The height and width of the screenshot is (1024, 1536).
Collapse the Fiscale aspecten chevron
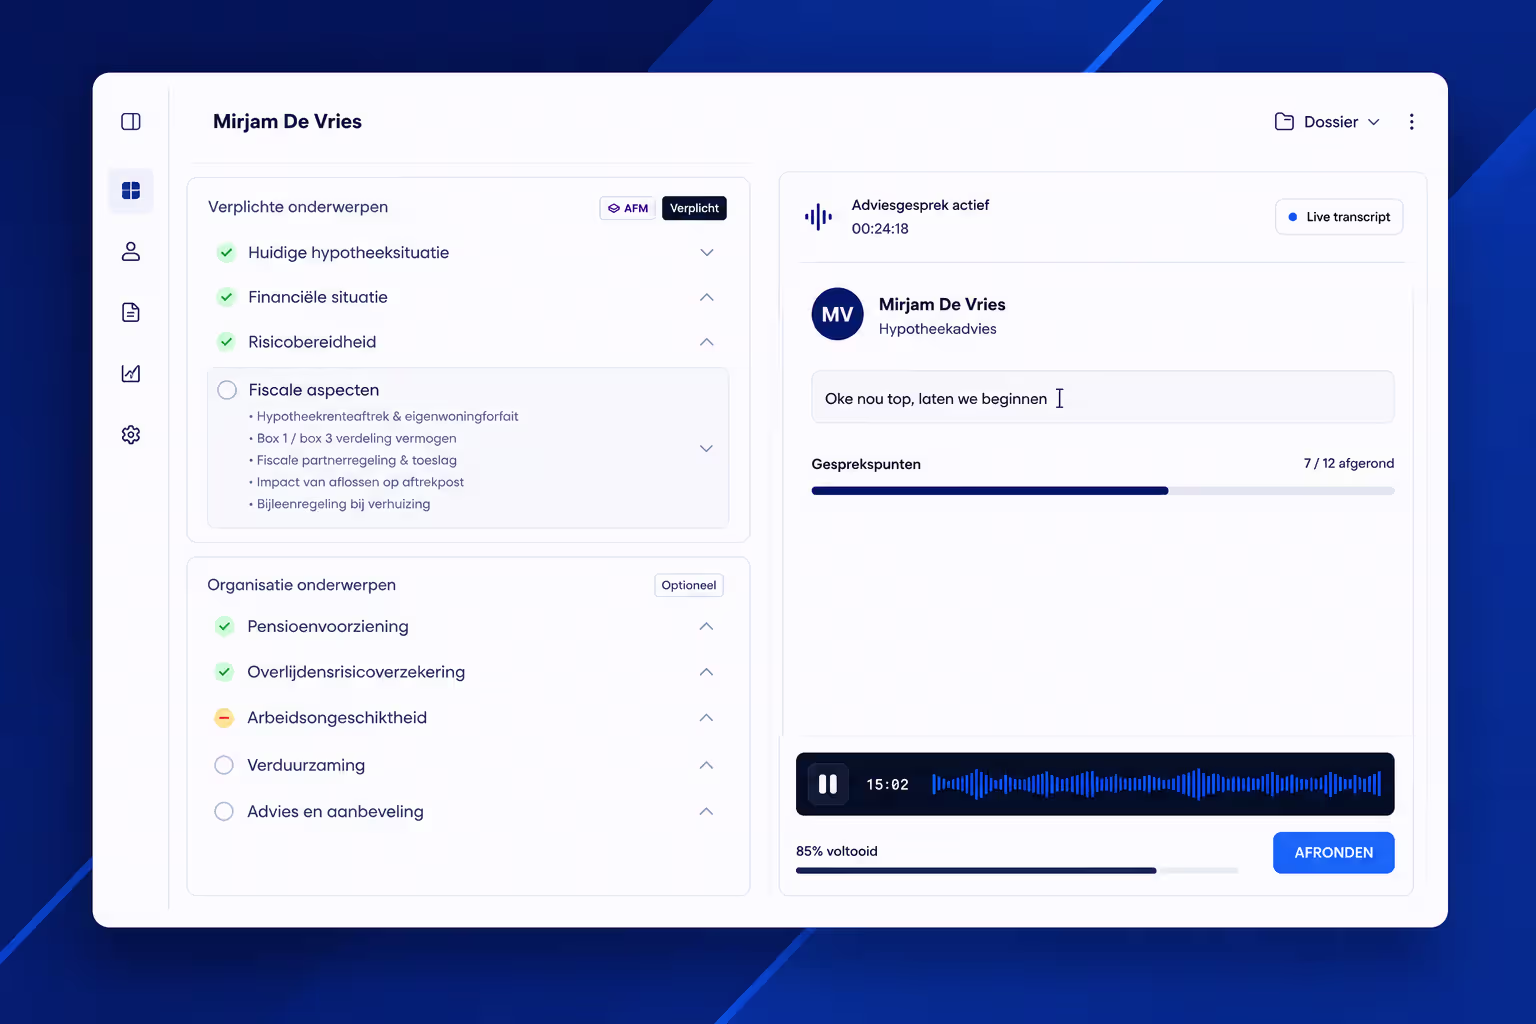(707, 448)
